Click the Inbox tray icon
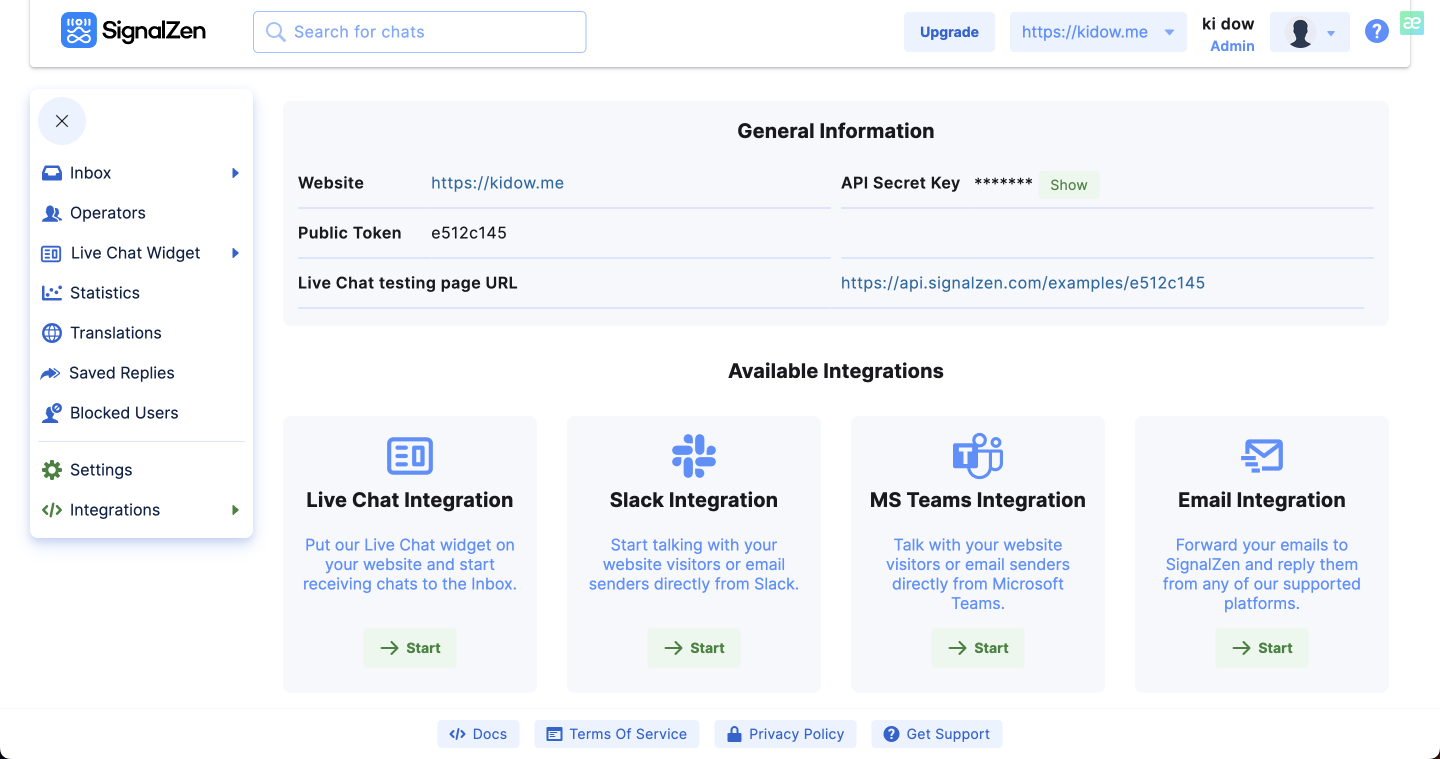This screenshot has height=759, width=1440. click(52, 173)
